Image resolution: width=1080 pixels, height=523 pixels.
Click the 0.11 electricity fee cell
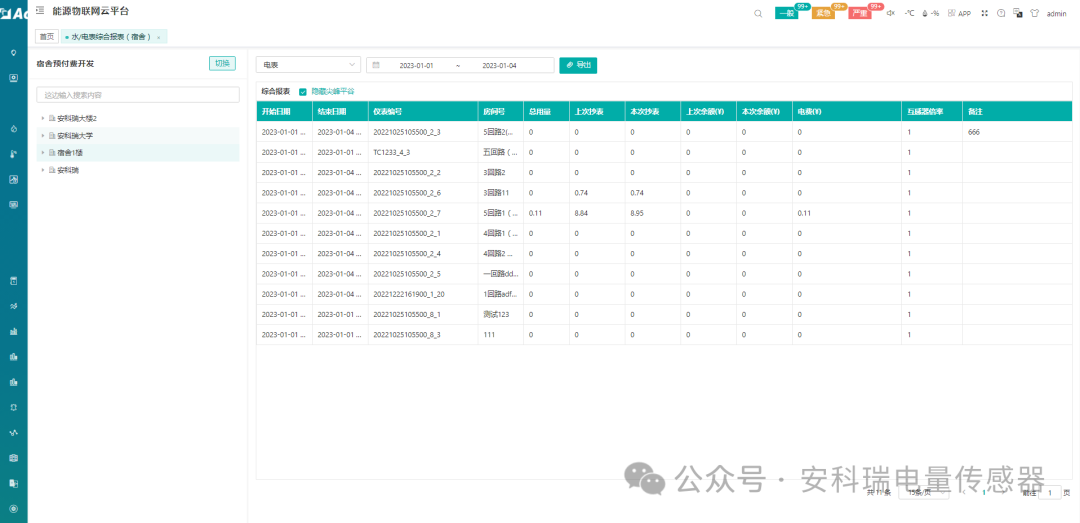pyautogui.click(x=847, y=214)
